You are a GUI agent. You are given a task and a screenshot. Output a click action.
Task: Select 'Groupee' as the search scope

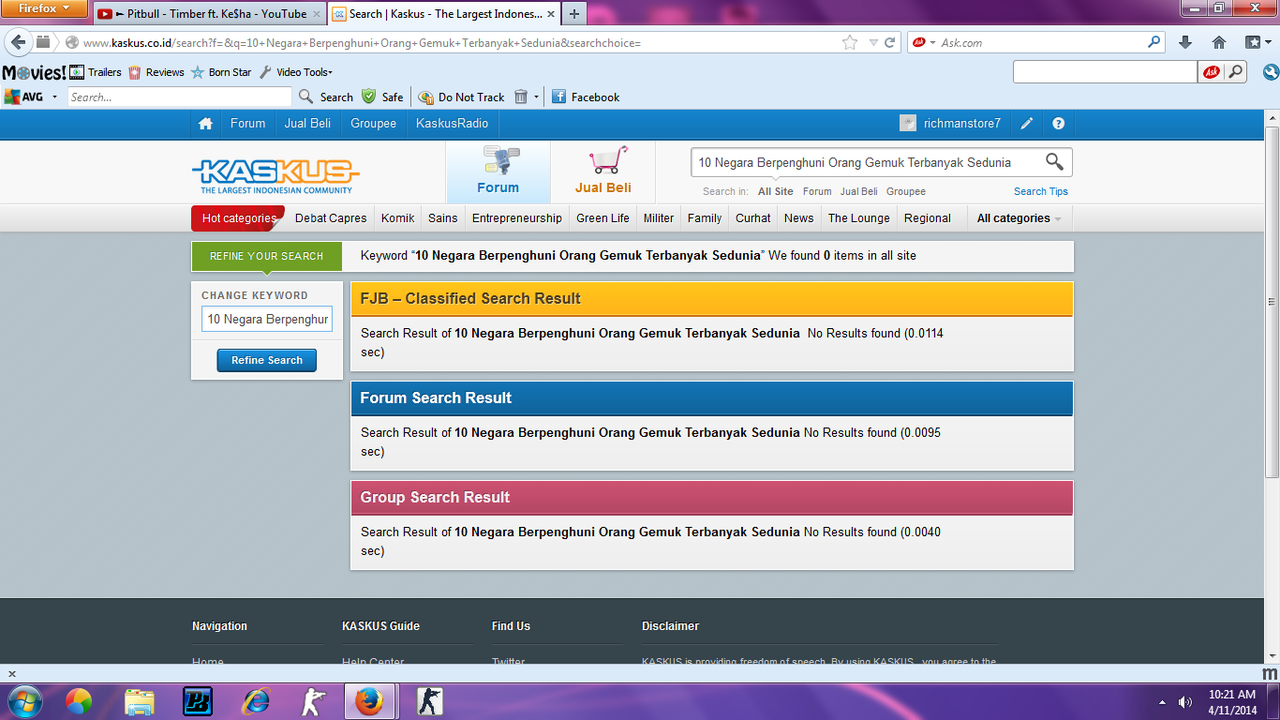[x=906, y=191]
